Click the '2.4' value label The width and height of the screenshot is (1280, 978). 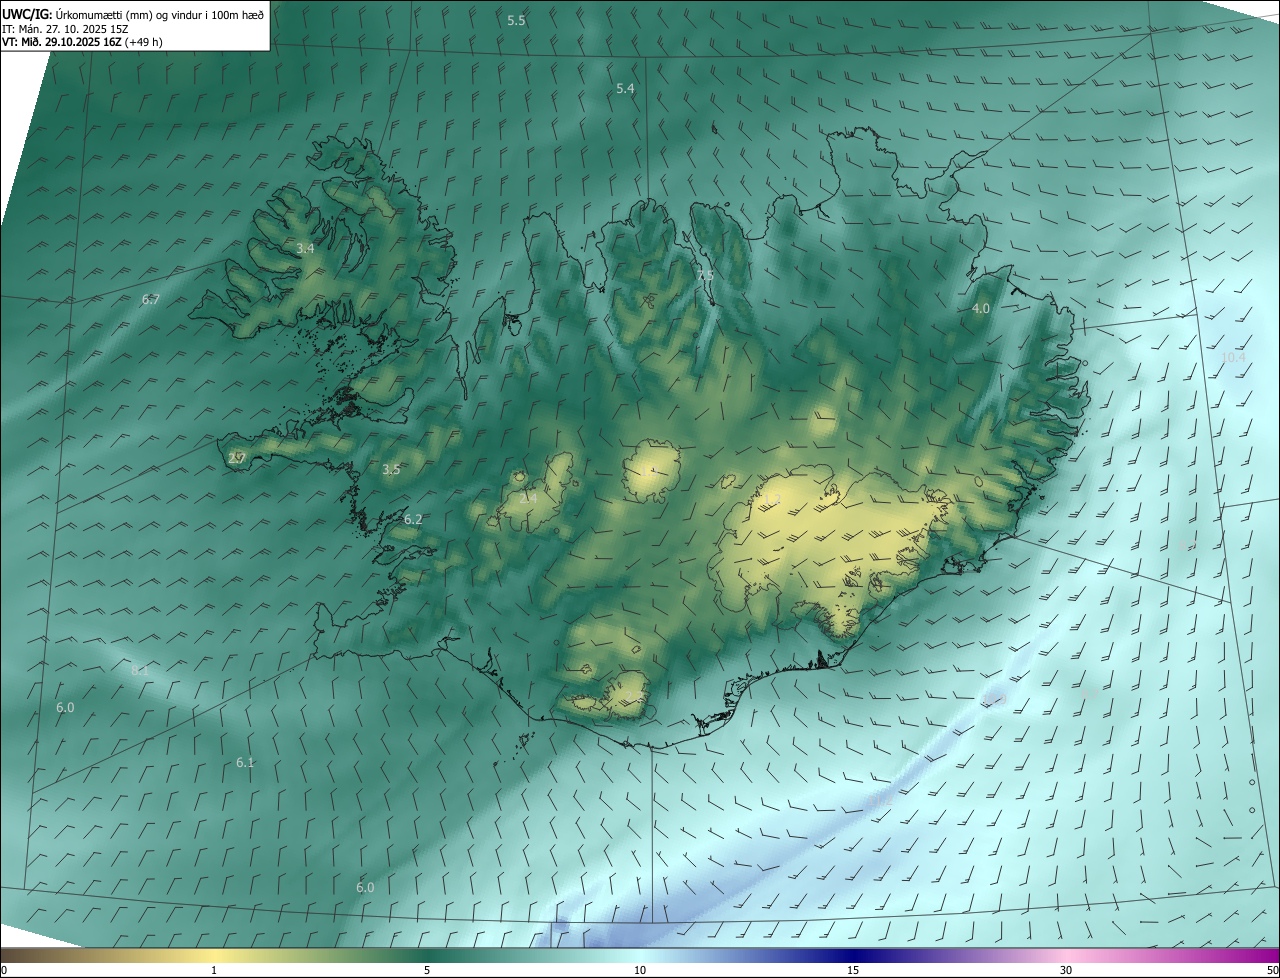(x=528, y=498)
